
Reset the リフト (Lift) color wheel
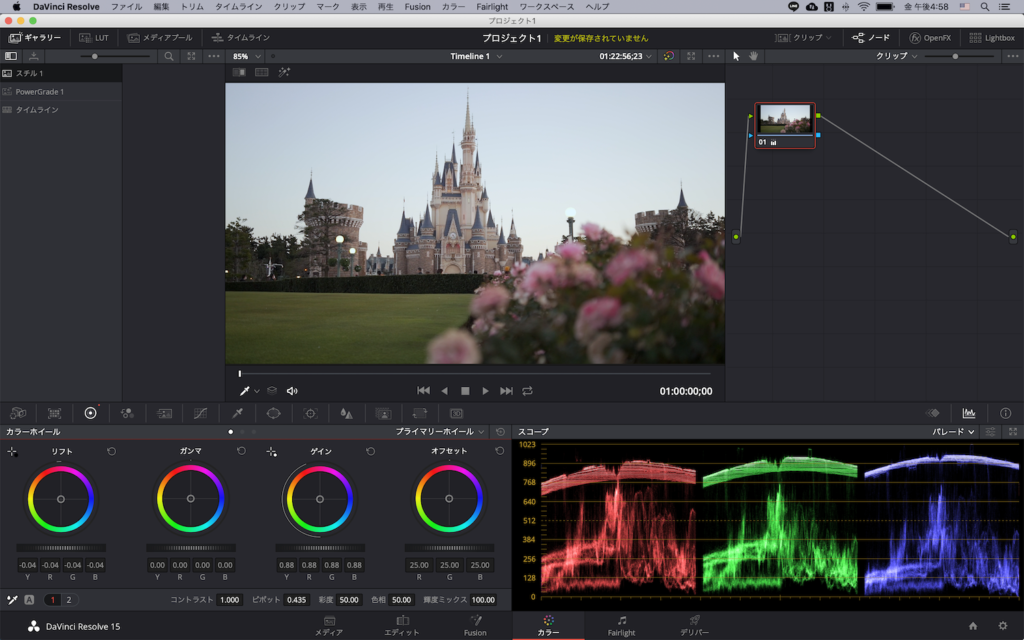tap(112, 451)
